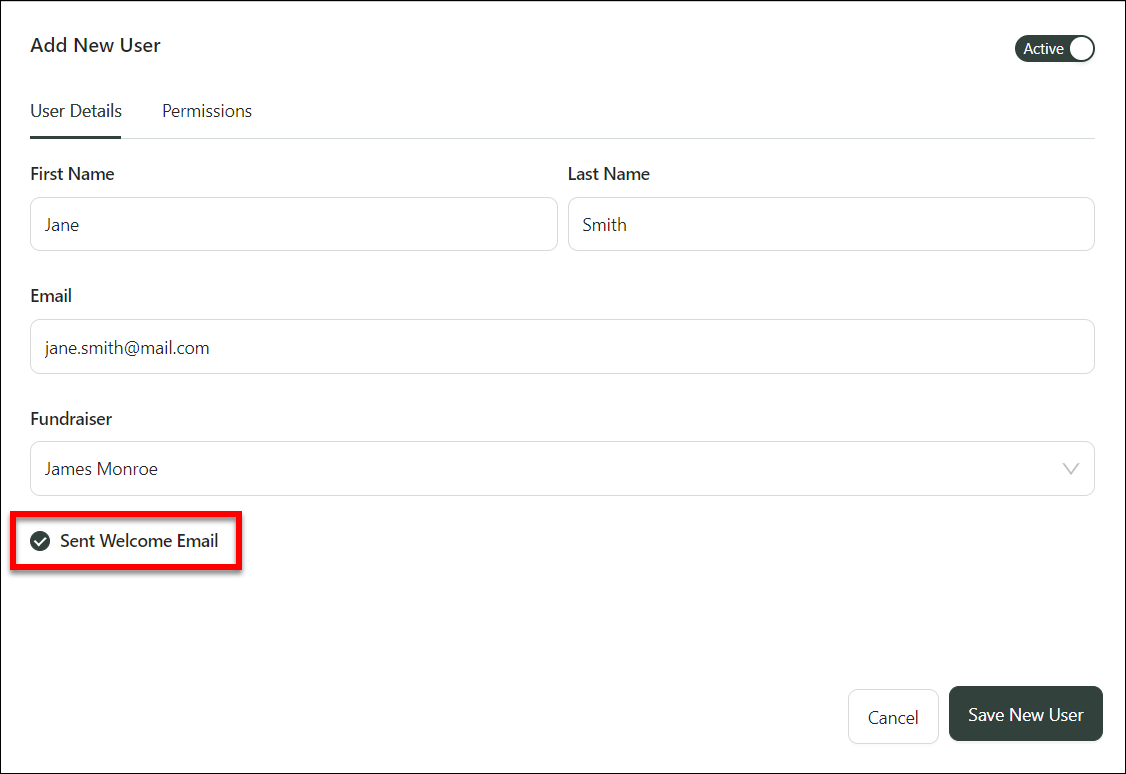
Task: Open the Fundraiser dropdown
Action: click(561, 469)
